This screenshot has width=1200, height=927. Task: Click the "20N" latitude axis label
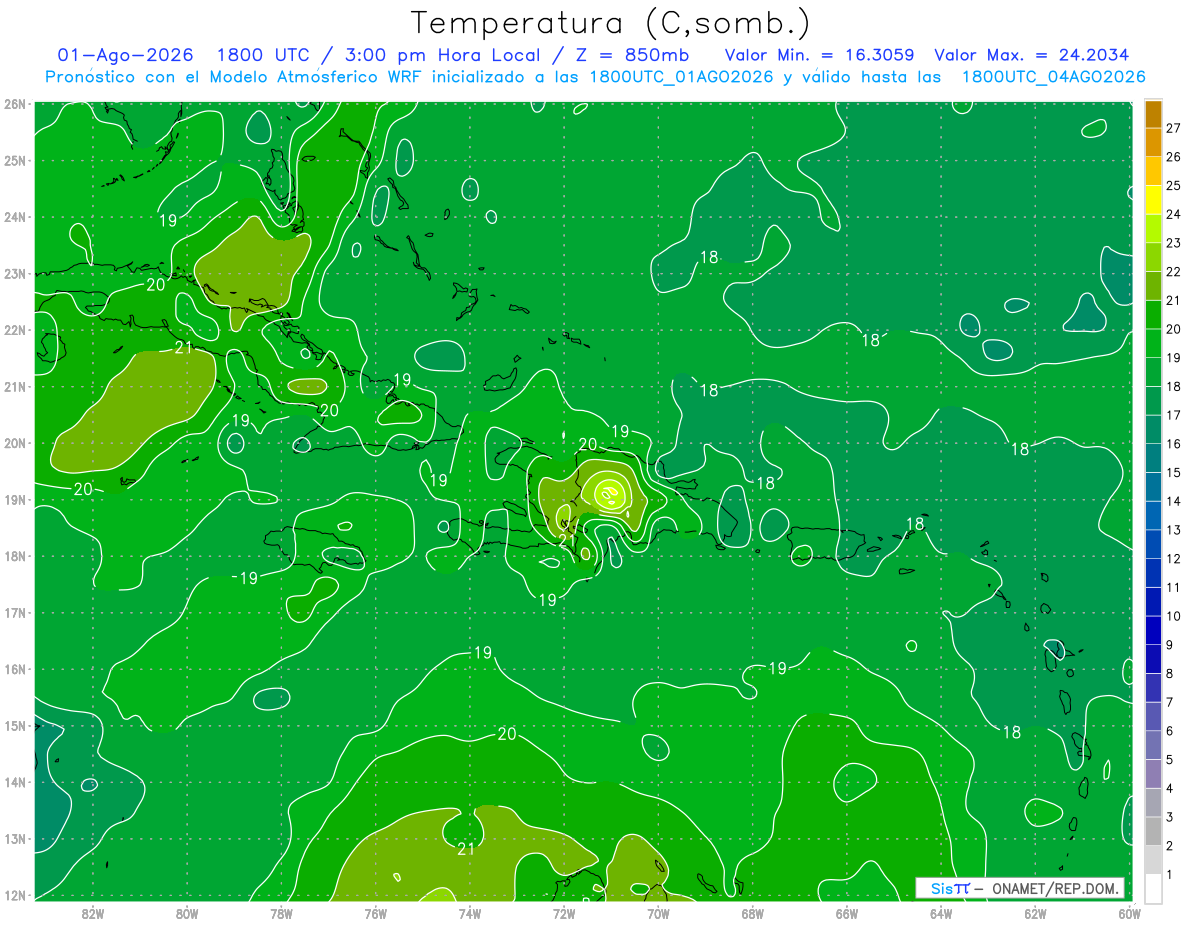(14, 443)
